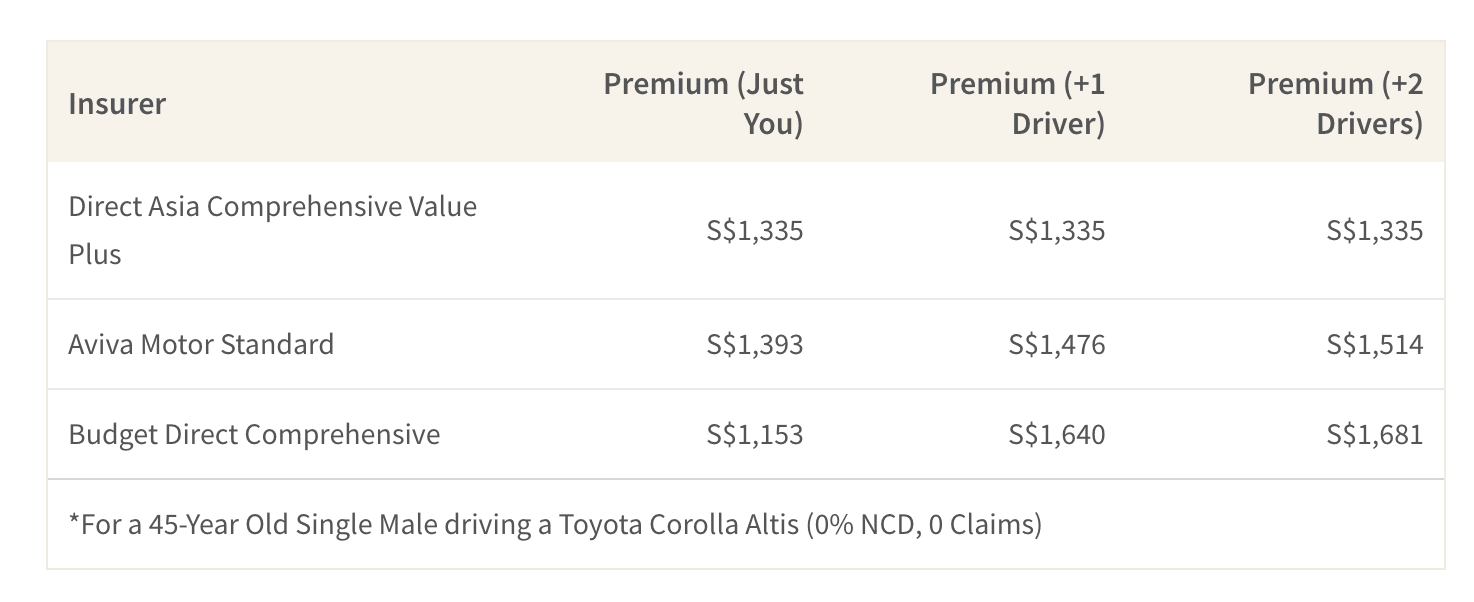Select the S$1,640 Budget Direct premium

(1057, 435)
